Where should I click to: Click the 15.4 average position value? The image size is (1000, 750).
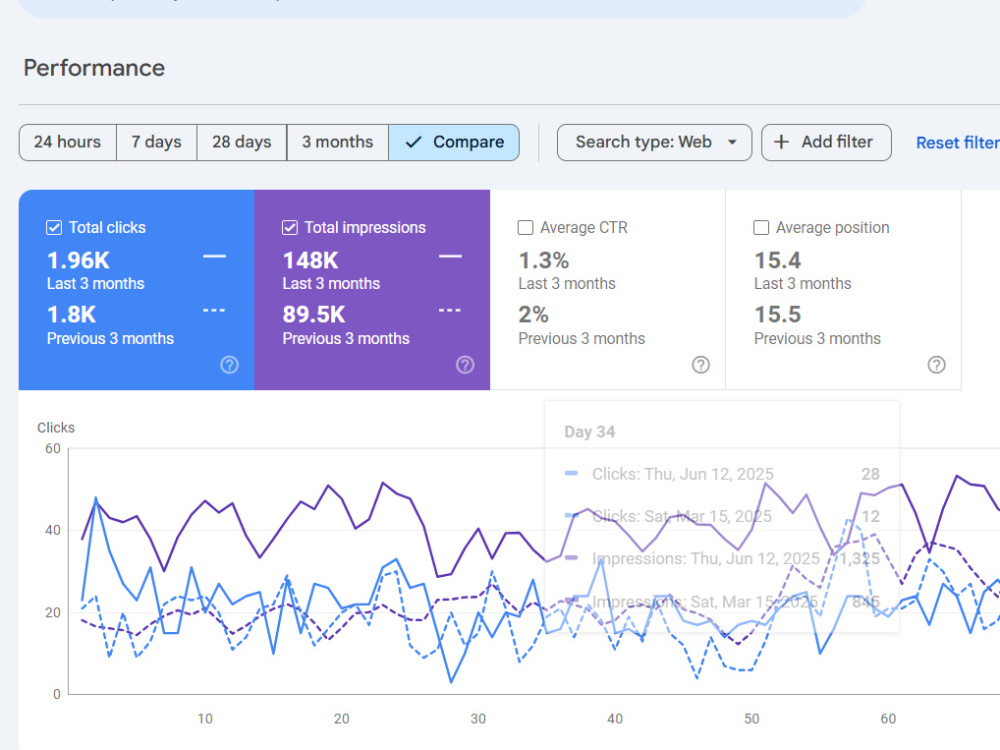[777, 260]
